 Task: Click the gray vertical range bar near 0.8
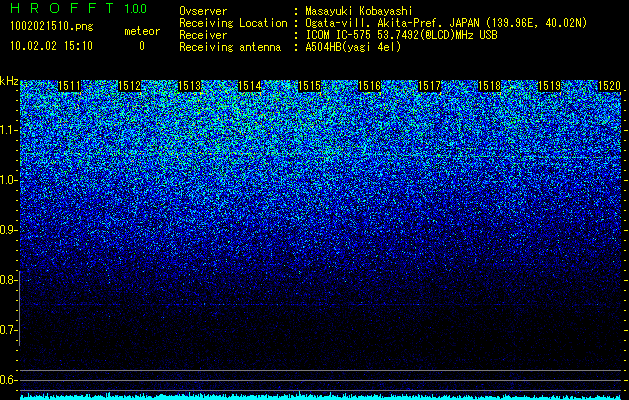tap(20, 308)
